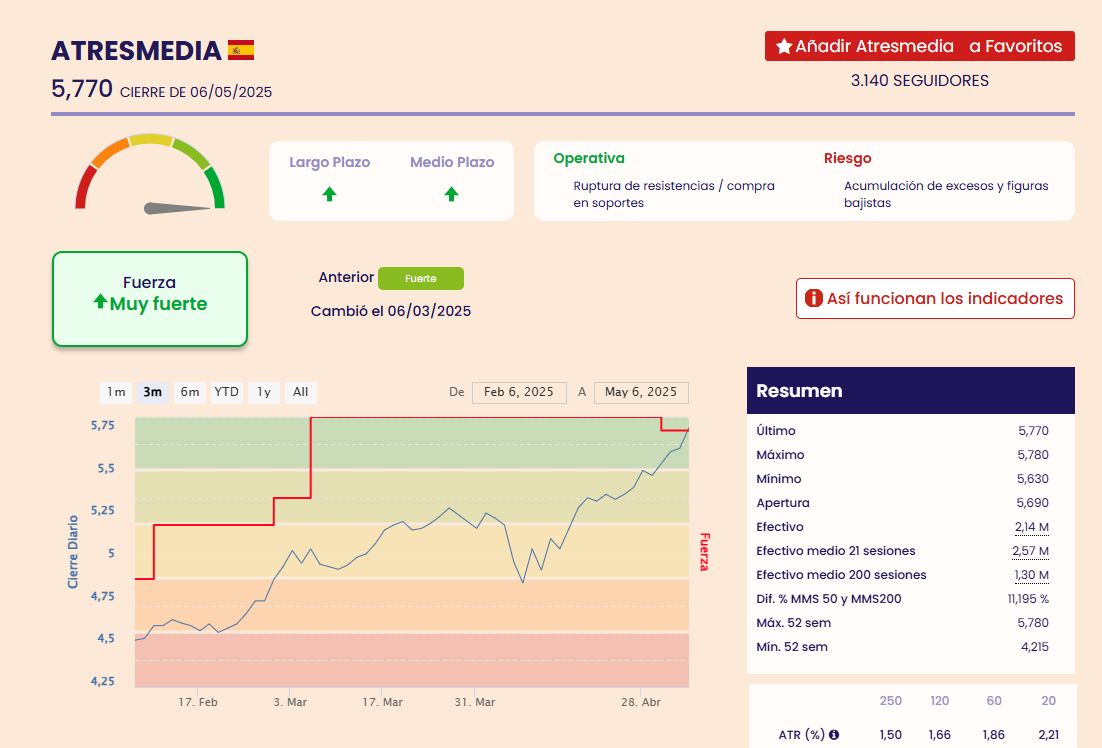Click the 250 column header in ATR table
The width and height of the screenshot is (1102, 748).
tap(890, 701)
